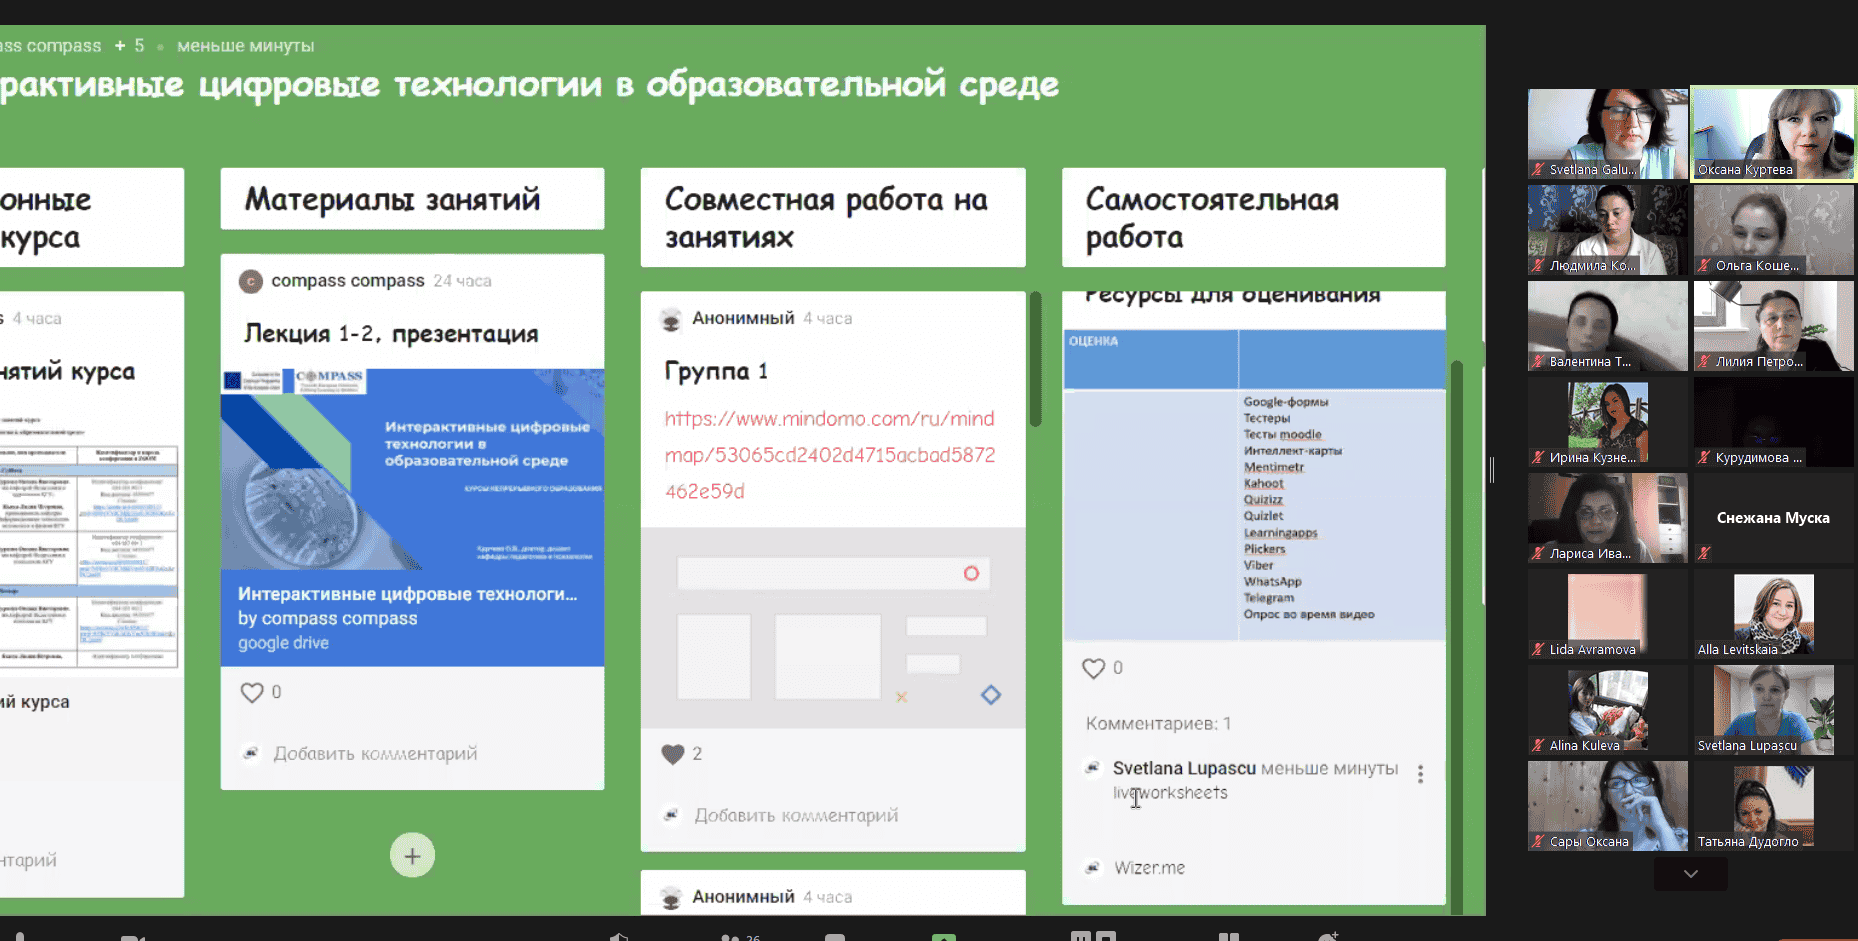Click the Анонимный avatar on Группа 1 post
Screen dimensions: 1858x941
coord(671,320)
